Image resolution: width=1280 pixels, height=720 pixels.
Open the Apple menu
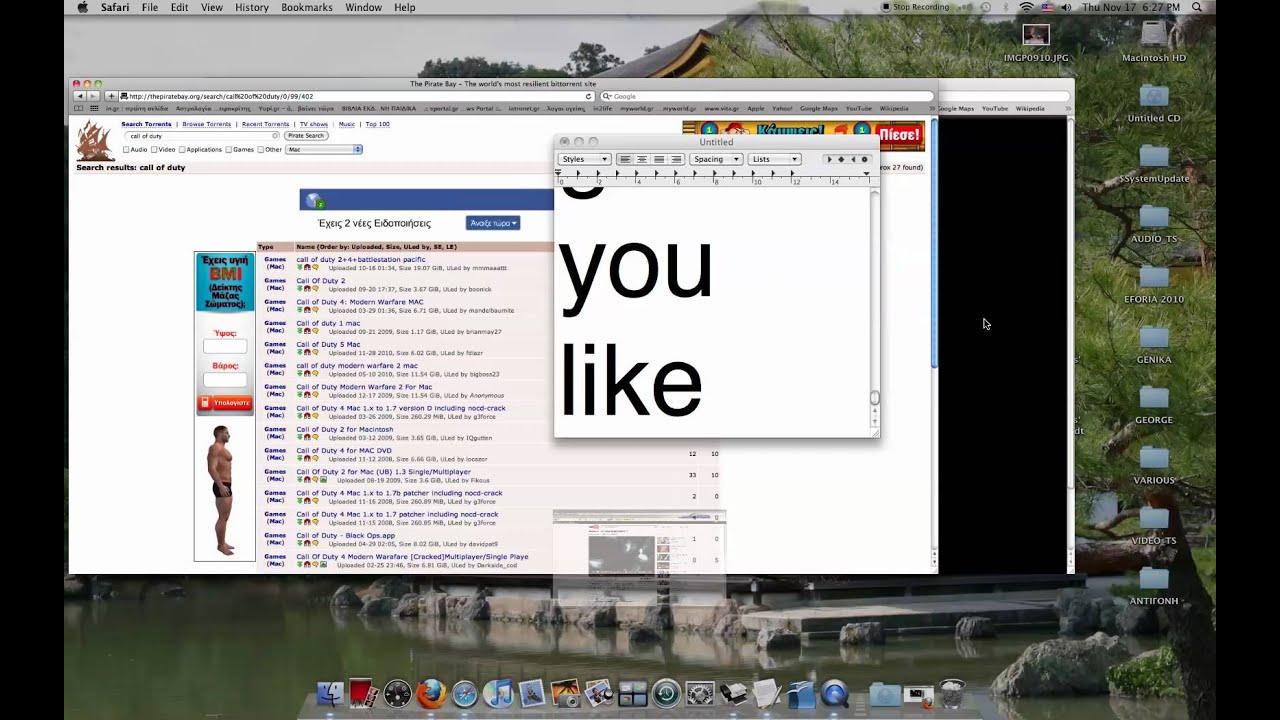(x=82, y=7)
